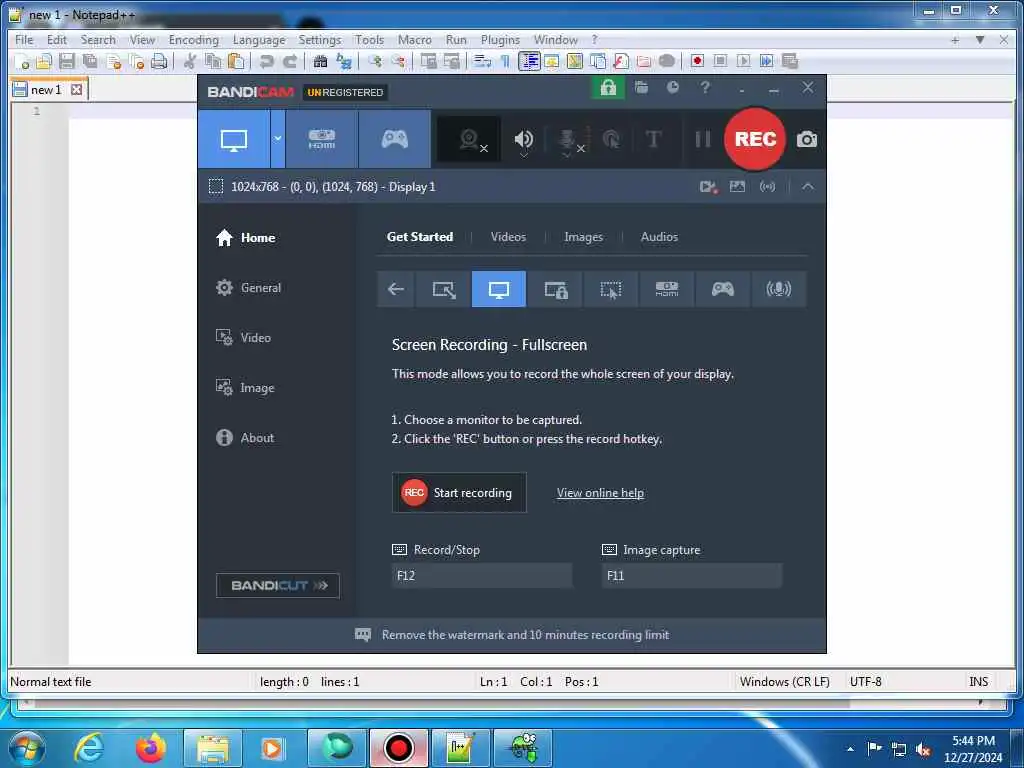Toggle the text overlay T icon

point(653,139)
